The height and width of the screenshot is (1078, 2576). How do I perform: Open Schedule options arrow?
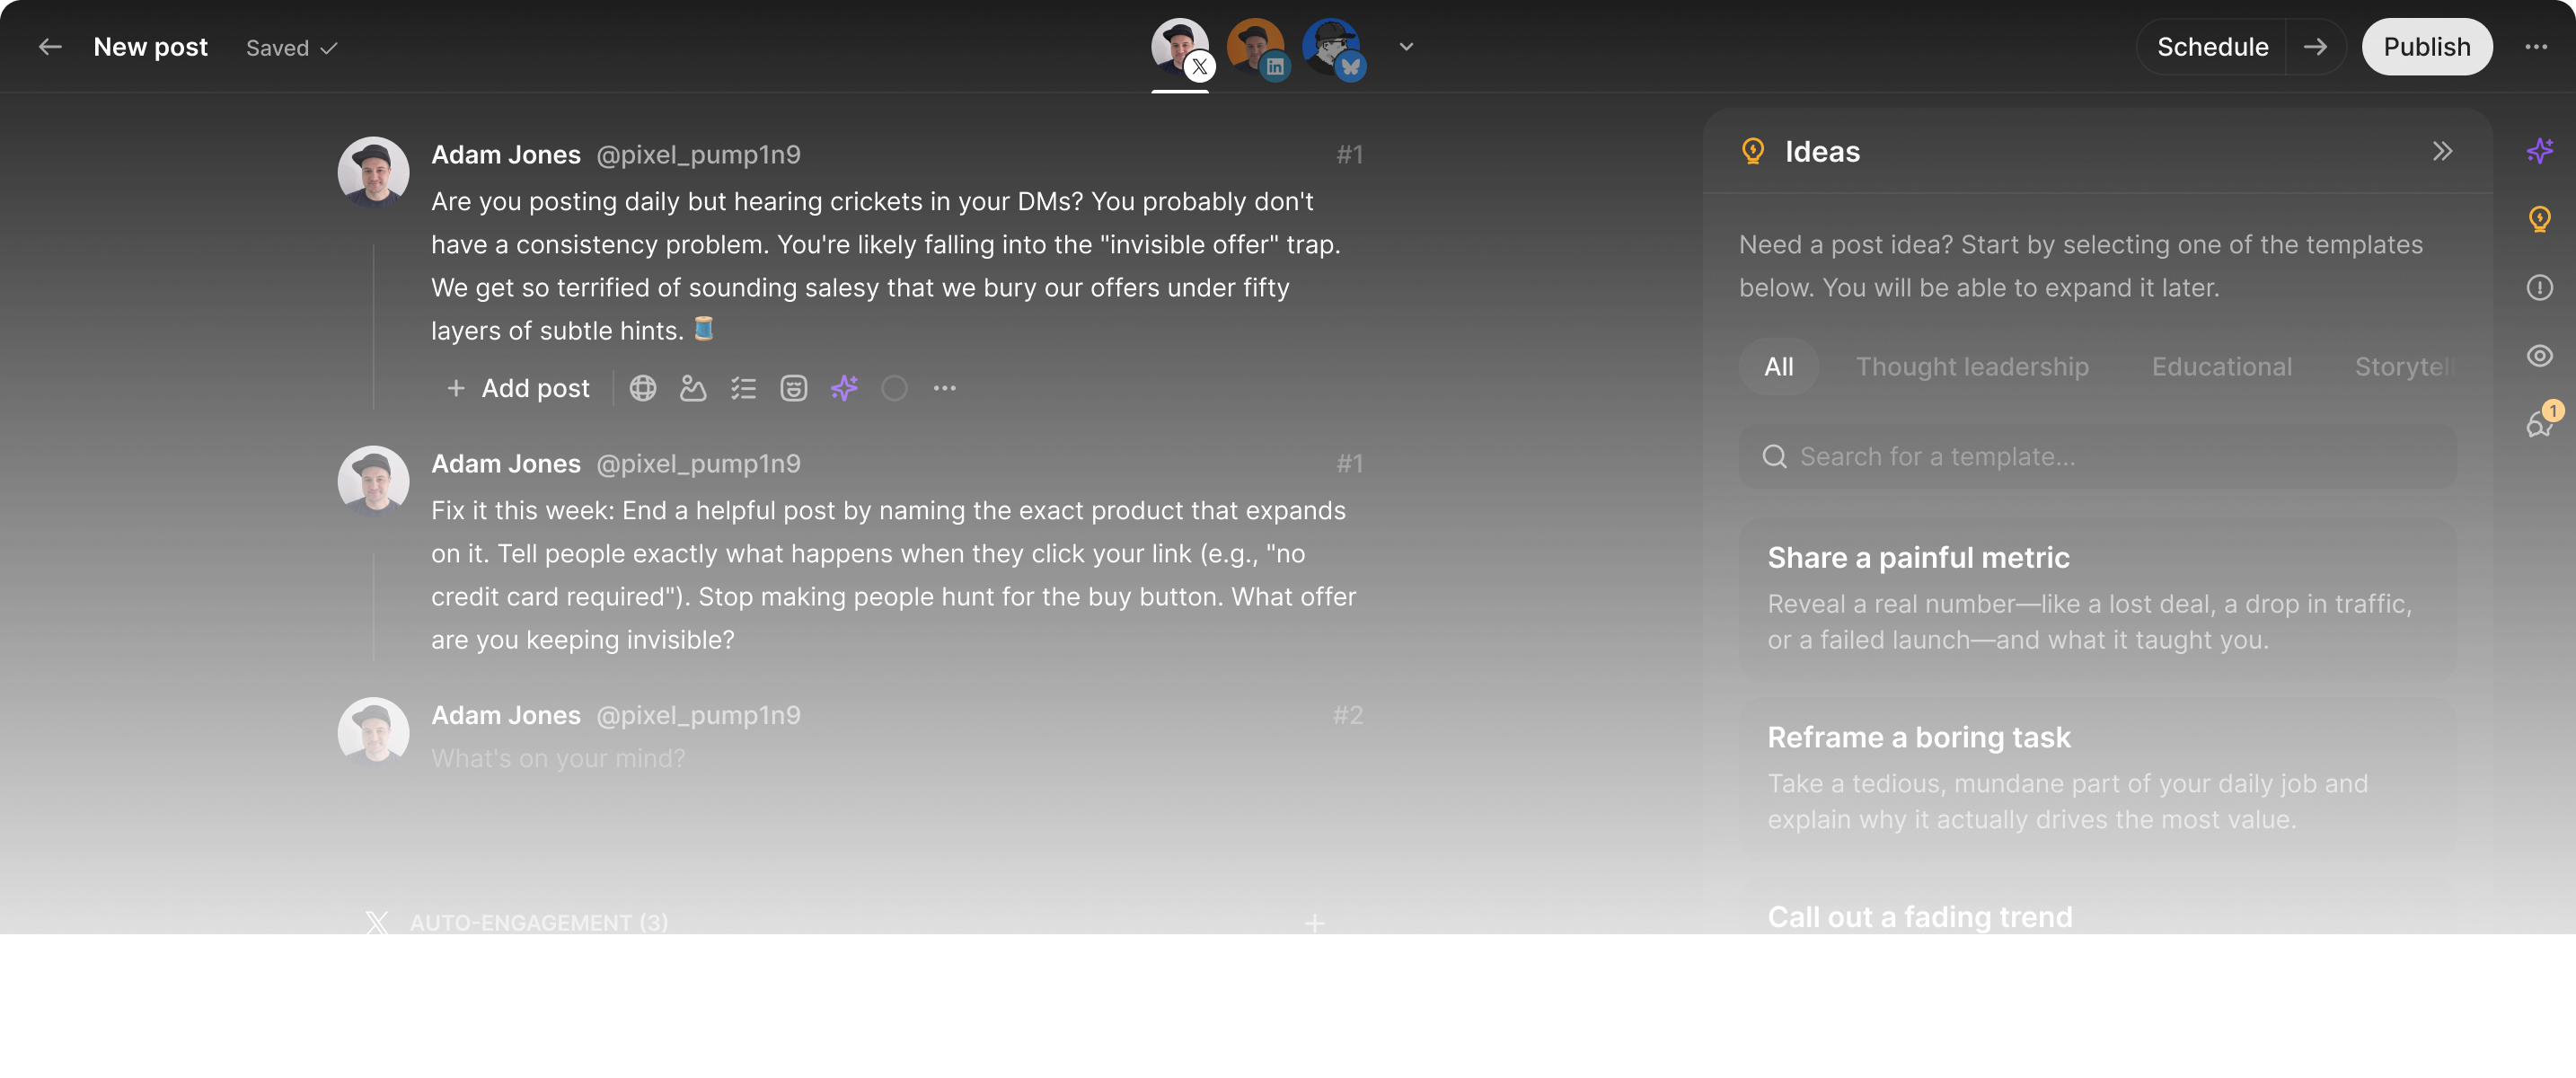coord(2315,47)
